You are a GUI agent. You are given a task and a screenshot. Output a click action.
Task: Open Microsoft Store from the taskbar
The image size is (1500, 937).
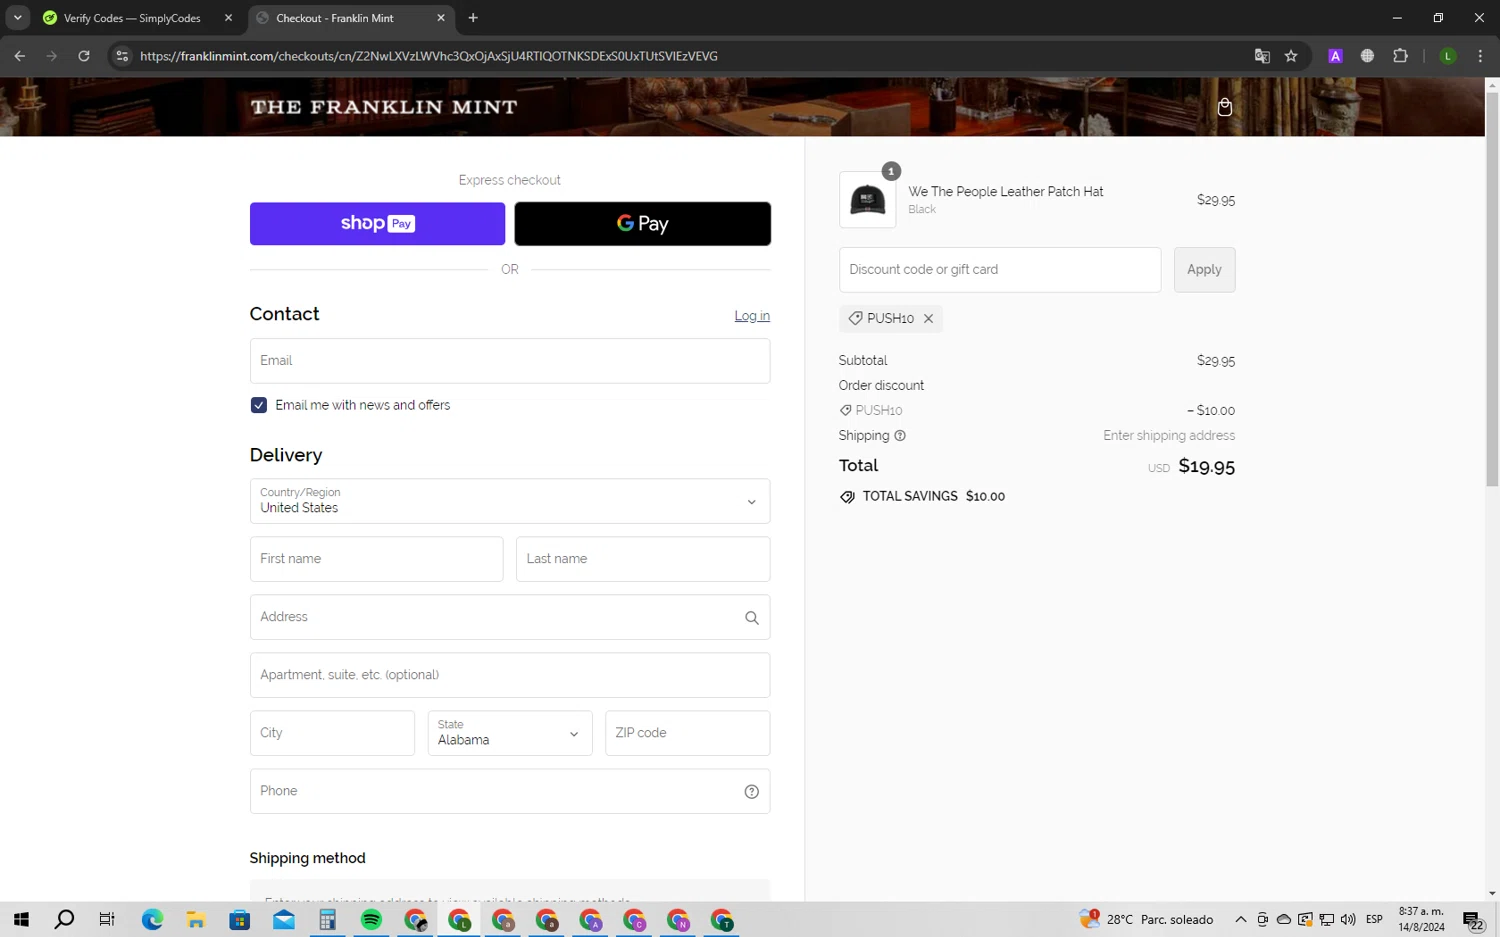point(240,920)
